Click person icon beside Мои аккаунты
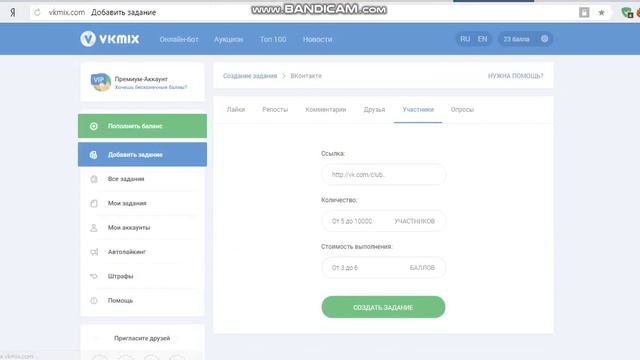This screenshot has width=640, height=360. [94, 227]
